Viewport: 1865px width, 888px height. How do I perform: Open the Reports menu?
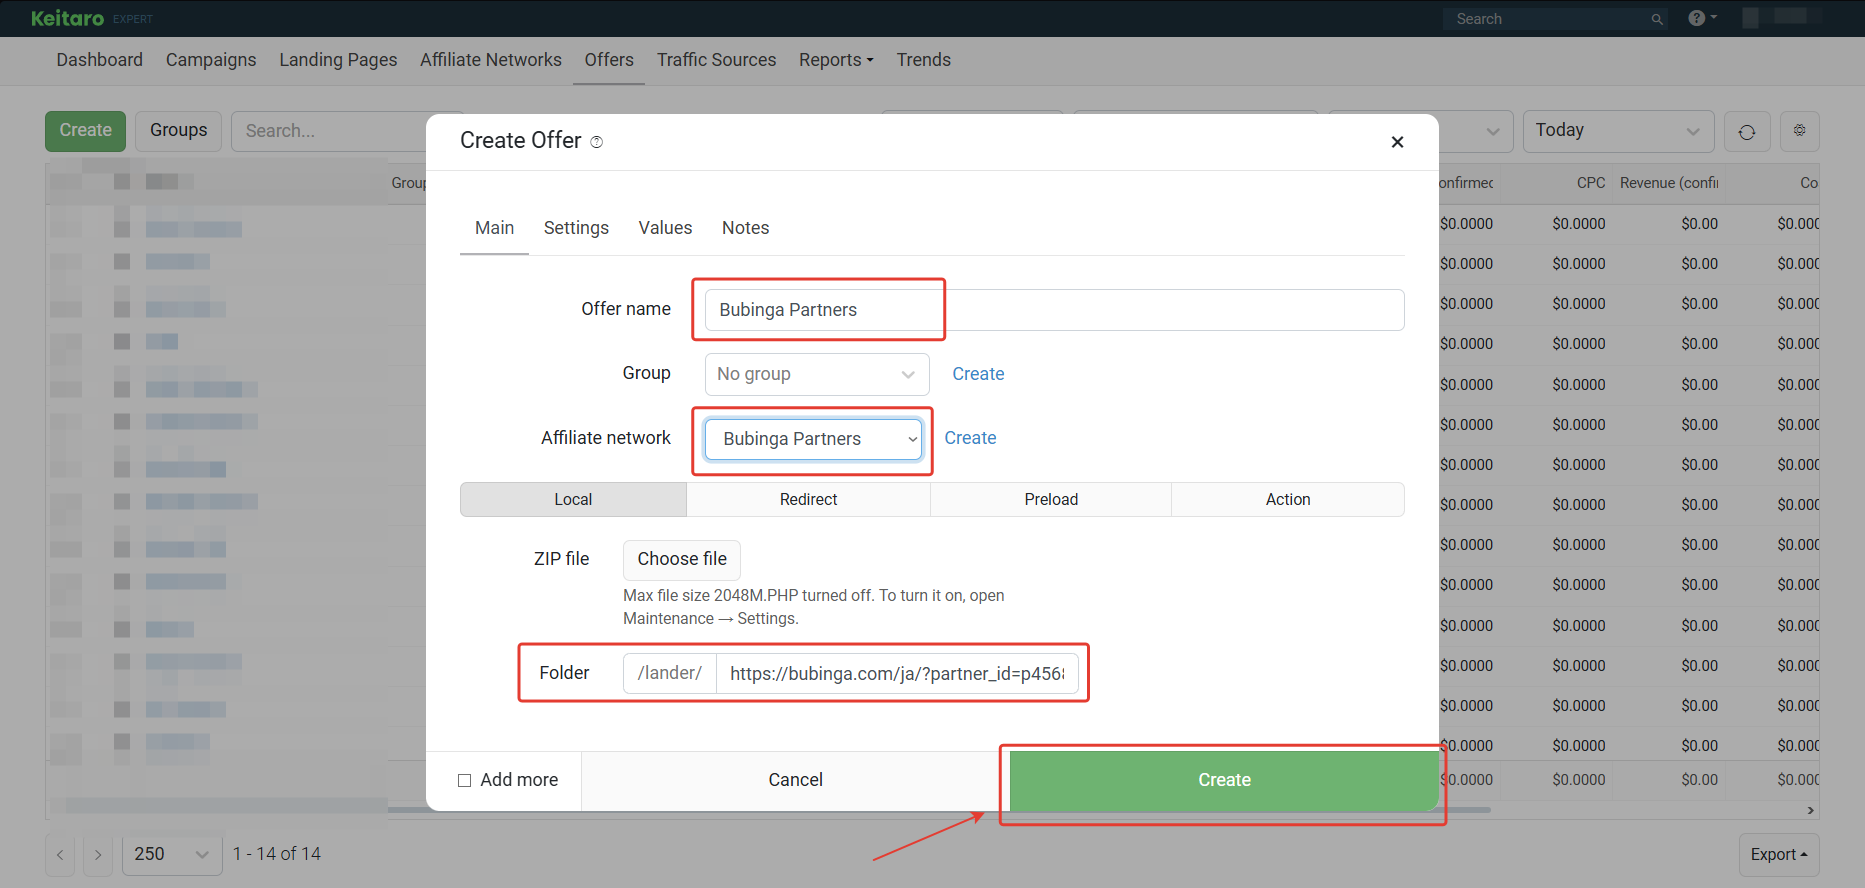click(x=836, y=60)
